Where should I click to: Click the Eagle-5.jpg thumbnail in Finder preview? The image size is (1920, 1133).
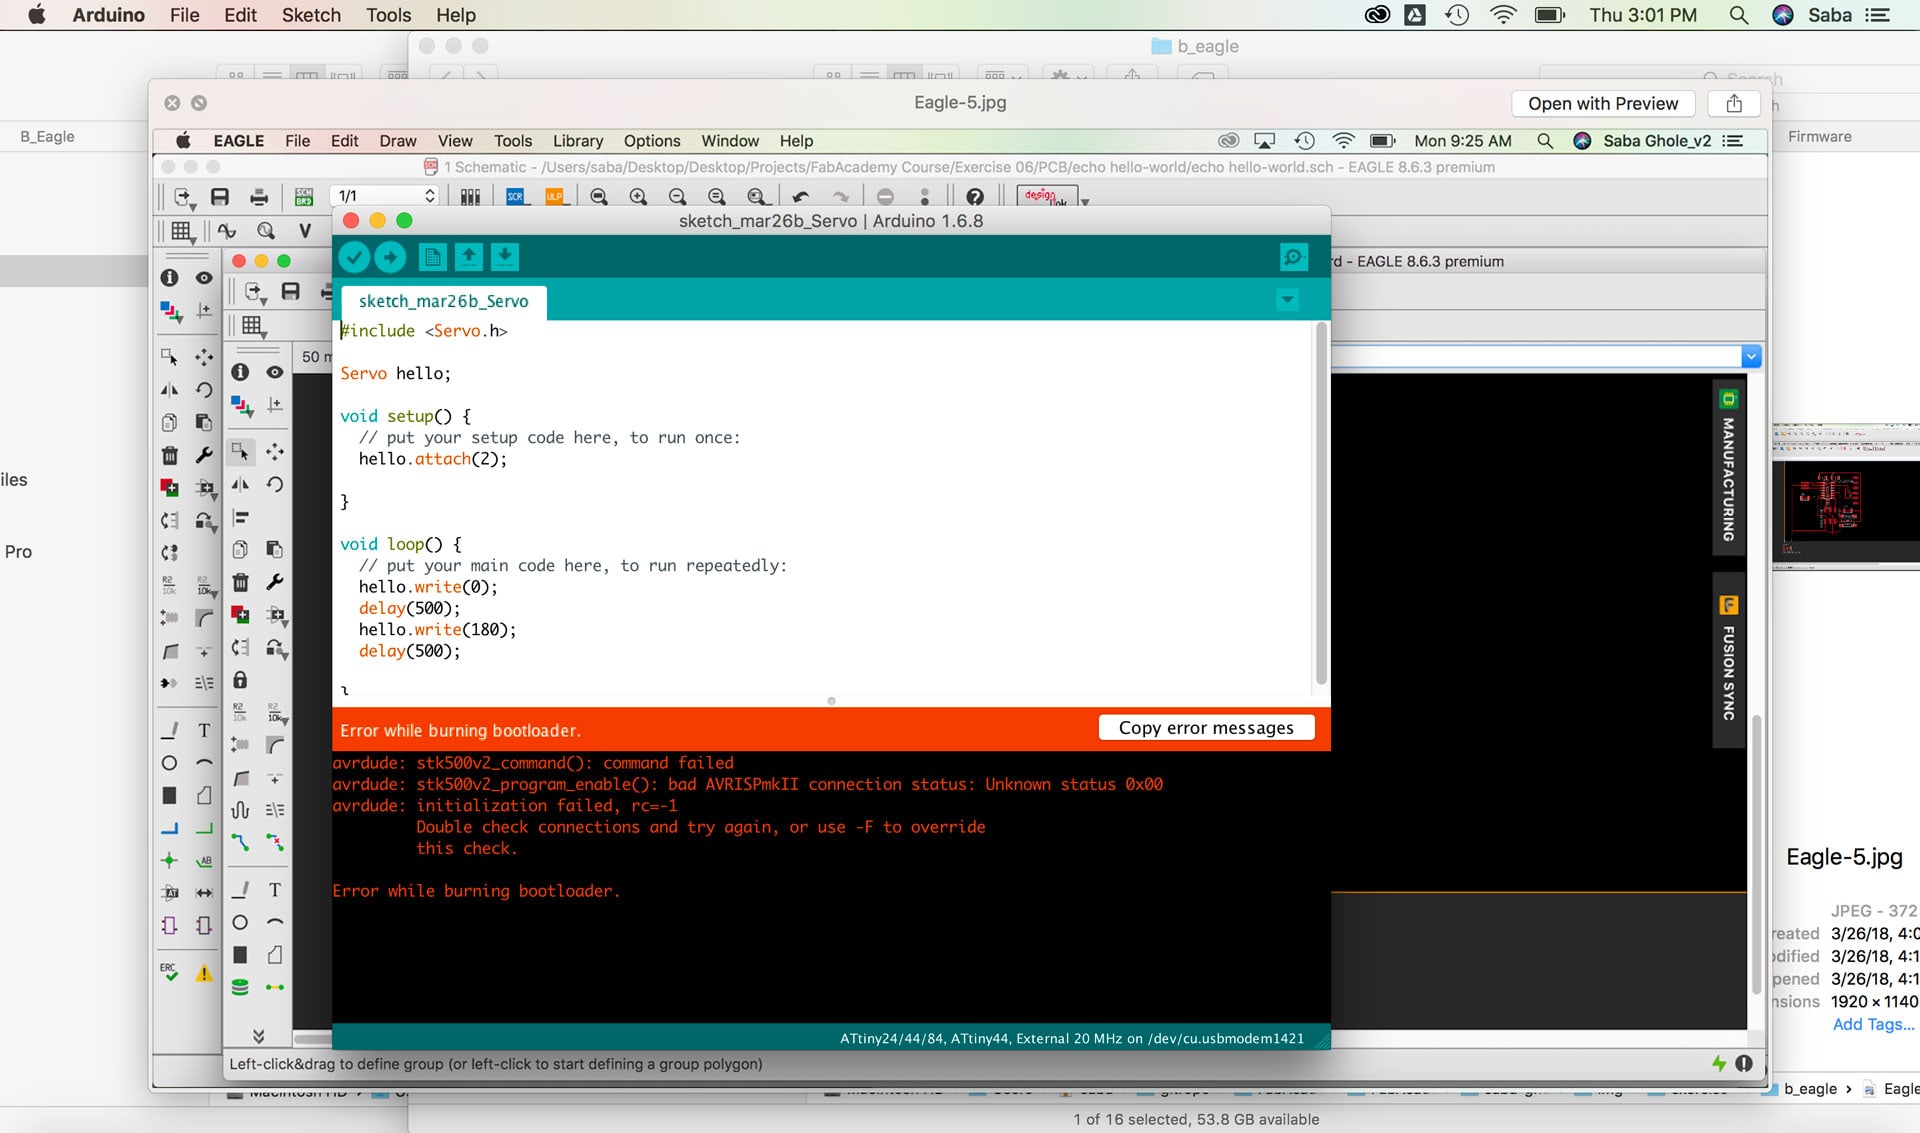coord(1845,497)
